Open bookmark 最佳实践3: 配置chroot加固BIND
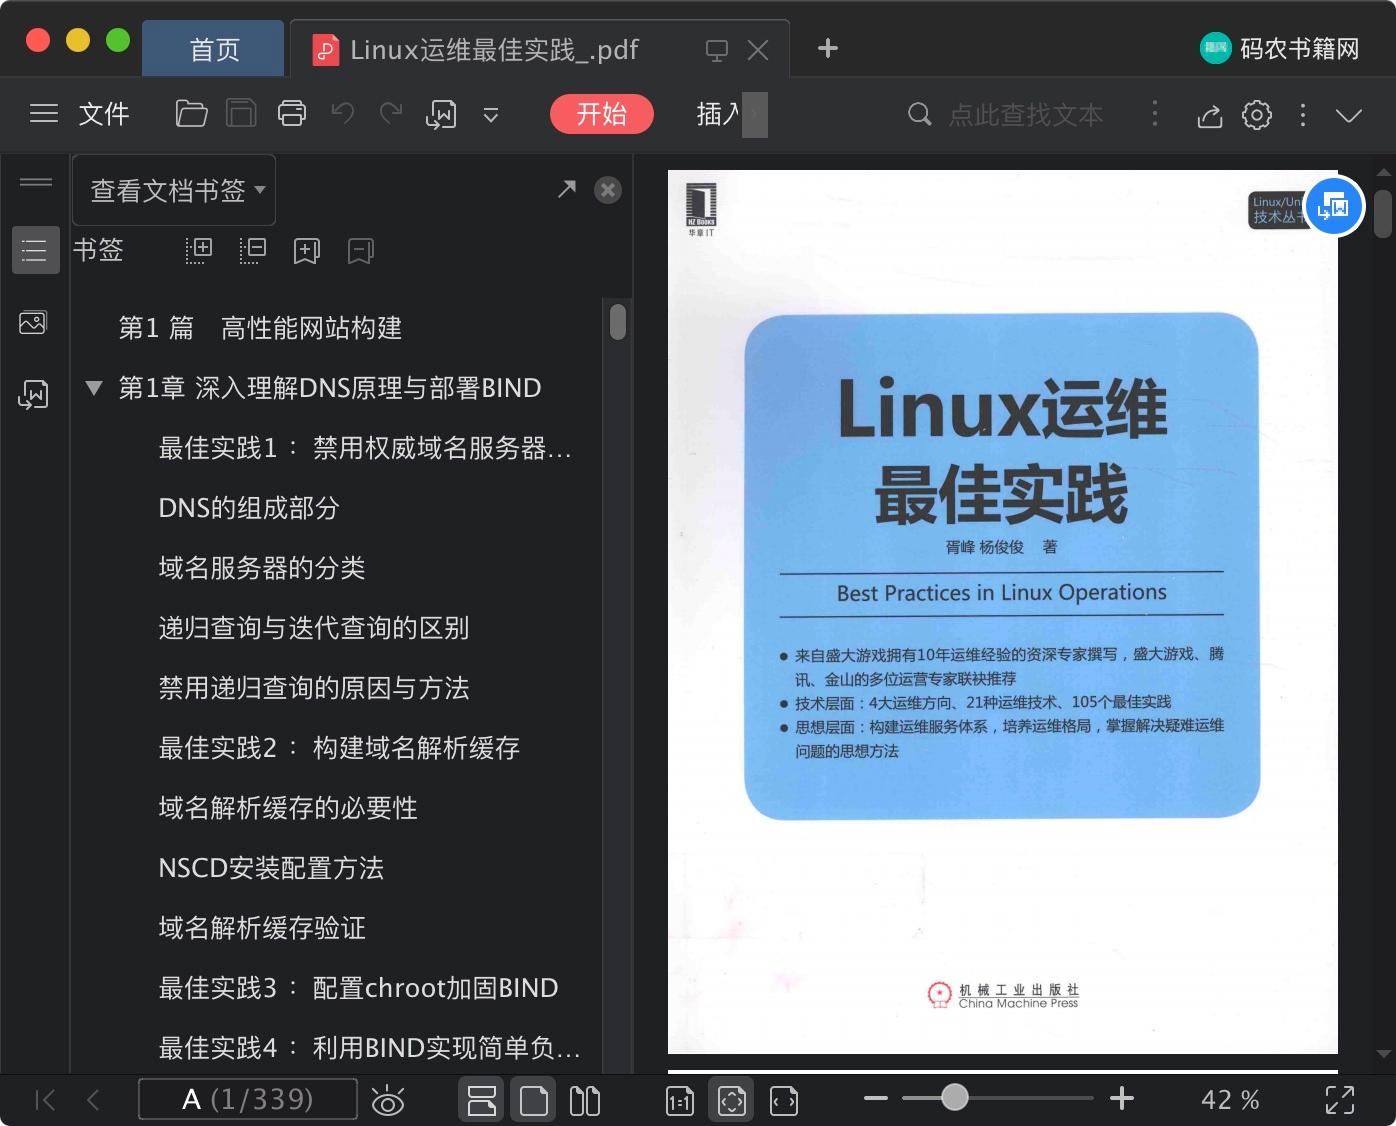Viewport: 1396px width, 1126px height. click(358, 988)
